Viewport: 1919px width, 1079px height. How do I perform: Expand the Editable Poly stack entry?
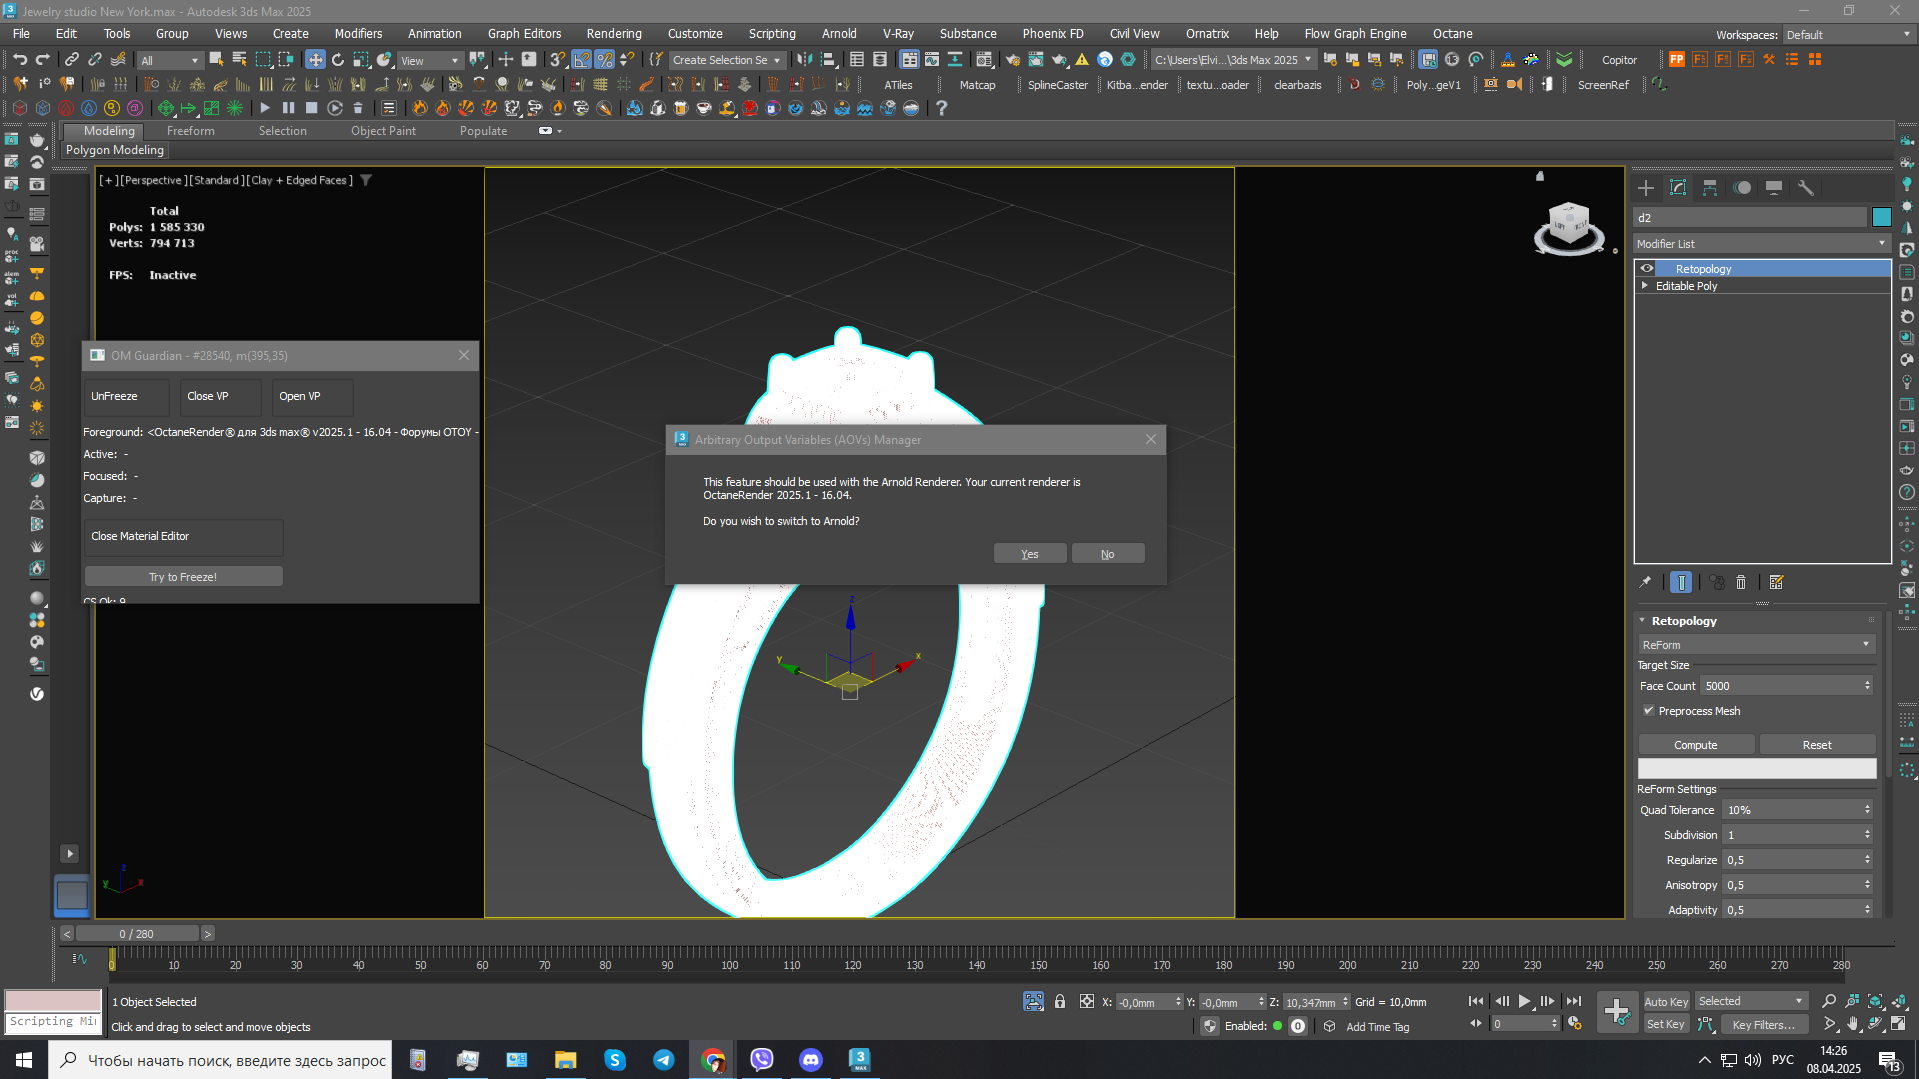(1645, 286)
